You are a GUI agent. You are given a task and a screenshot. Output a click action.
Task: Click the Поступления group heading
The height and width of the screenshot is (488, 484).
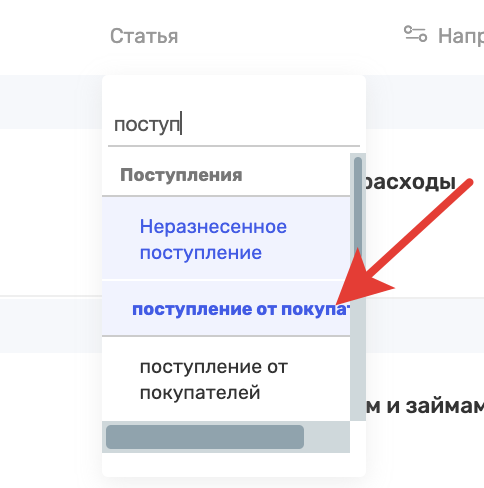pyautogui.click(x=181, y=175)
